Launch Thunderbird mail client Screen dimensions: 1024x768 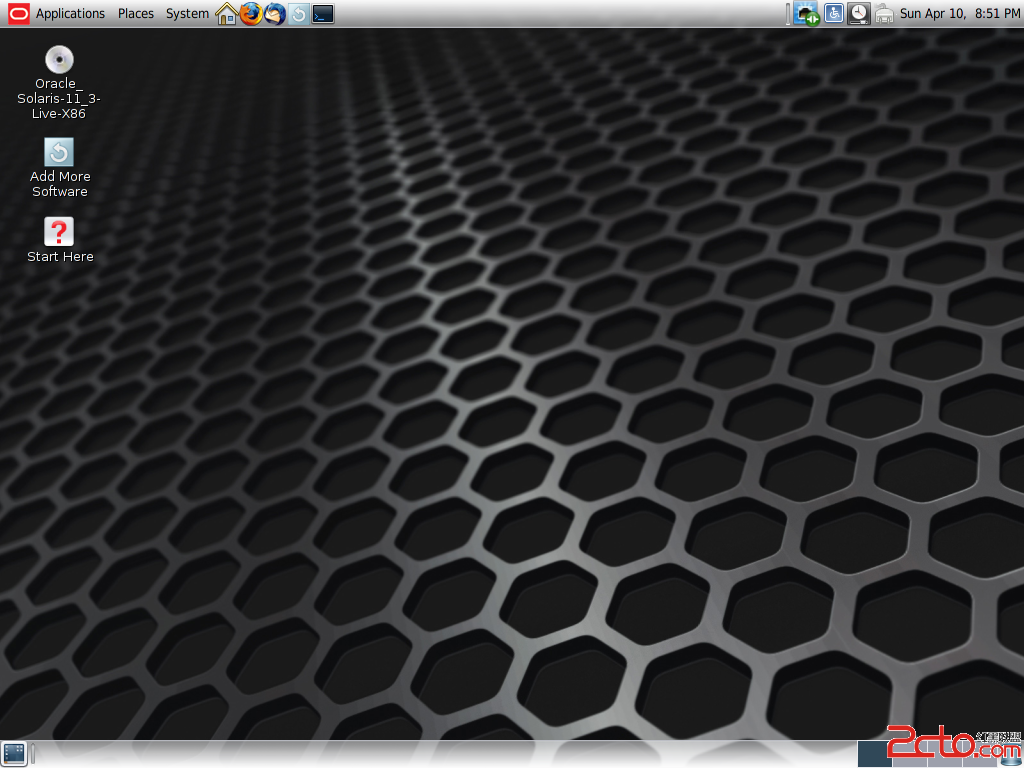click(x=275, y=14)
